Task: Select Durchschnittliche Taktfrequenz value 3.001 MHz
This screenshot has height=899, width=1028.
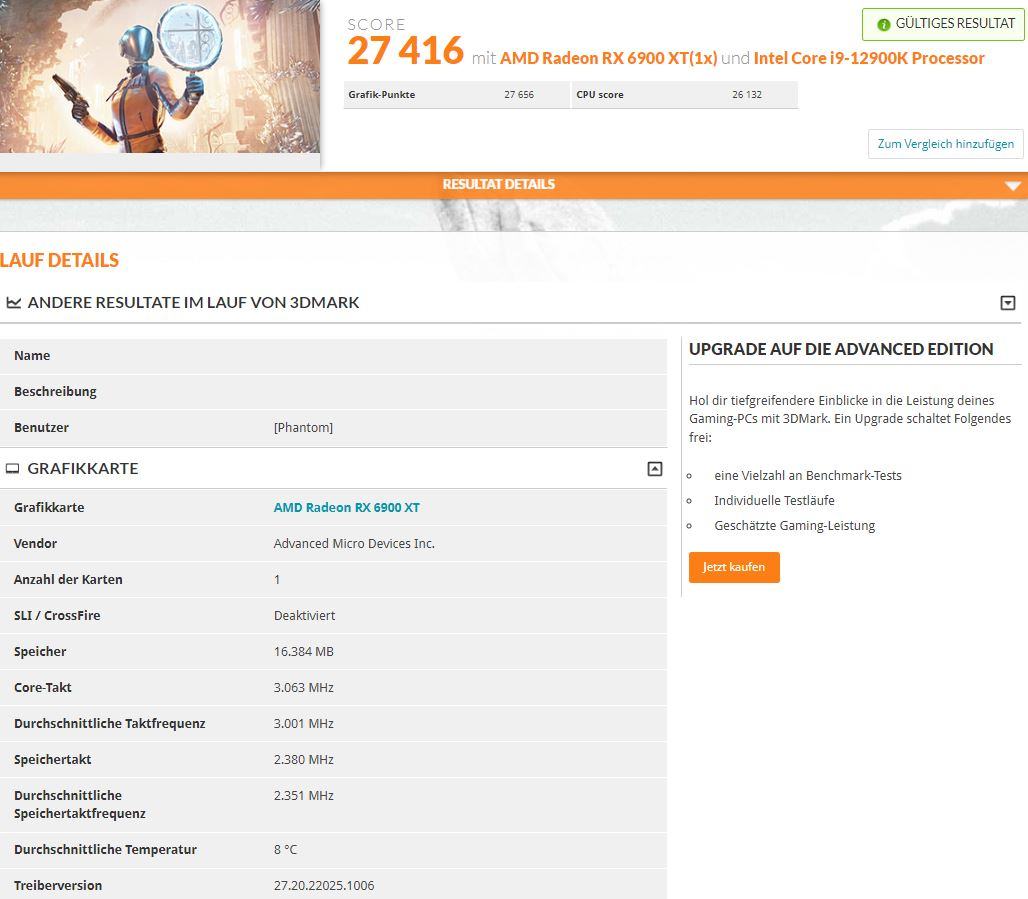Action: [304, 724]
